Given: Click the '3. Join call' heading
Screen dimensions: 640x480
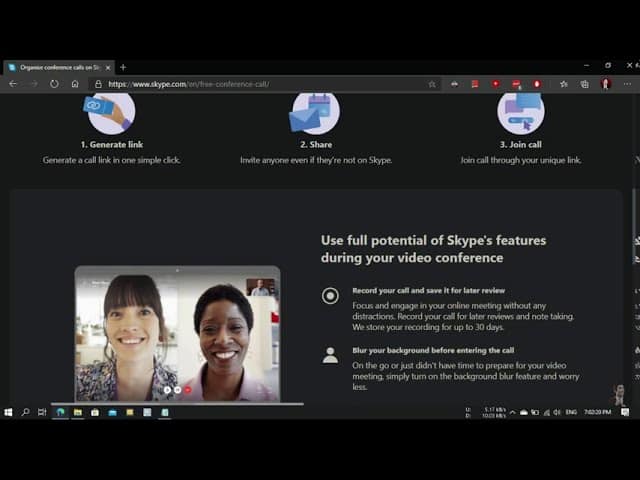Looking at the screenshot, I should point(521,144).
